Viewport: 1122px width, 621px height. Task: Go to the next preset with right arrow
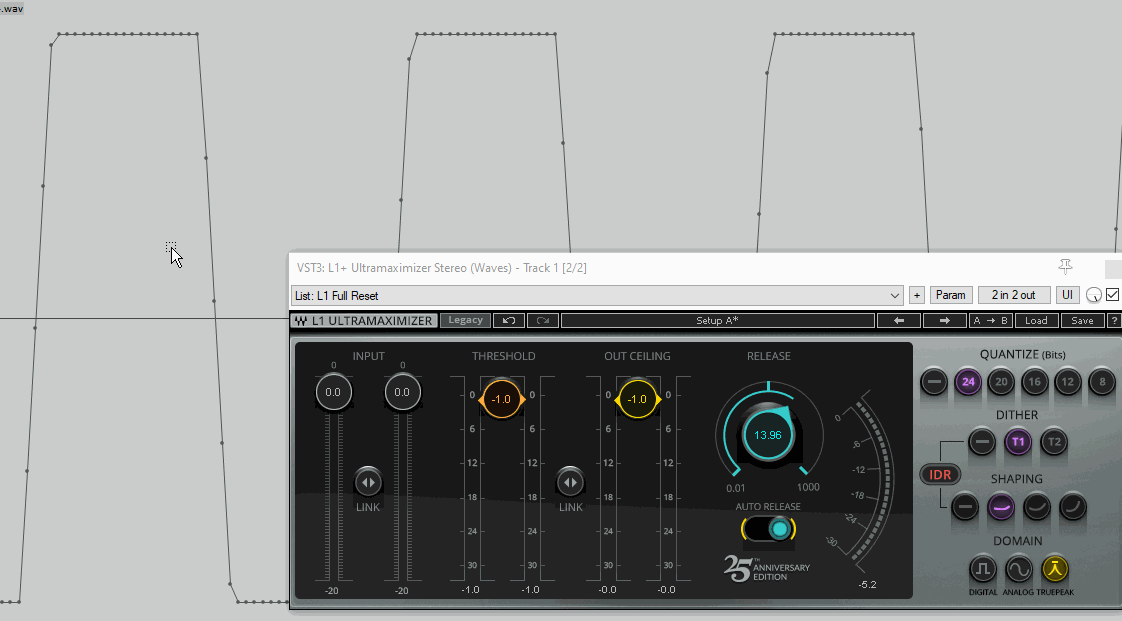(x=945, y=321)
